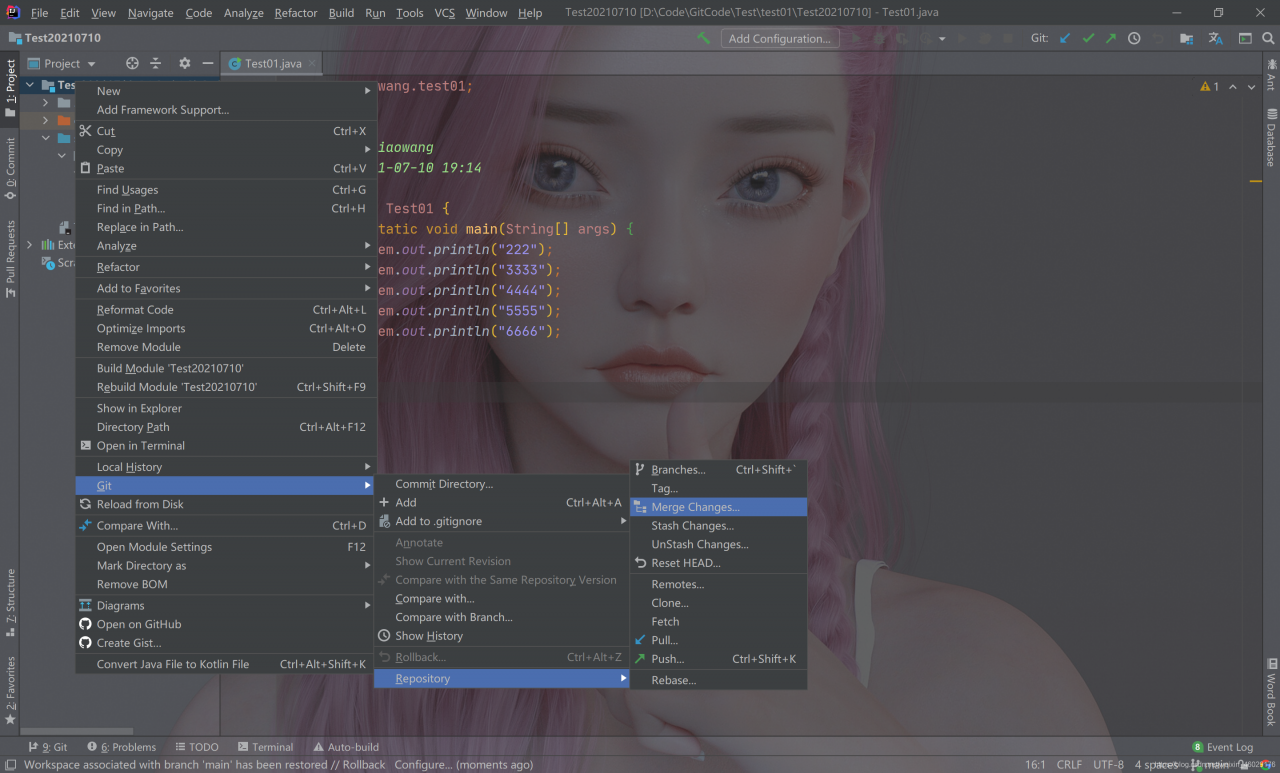
Task: Open the Project view dropdown
Action: (x=69, y=63)
